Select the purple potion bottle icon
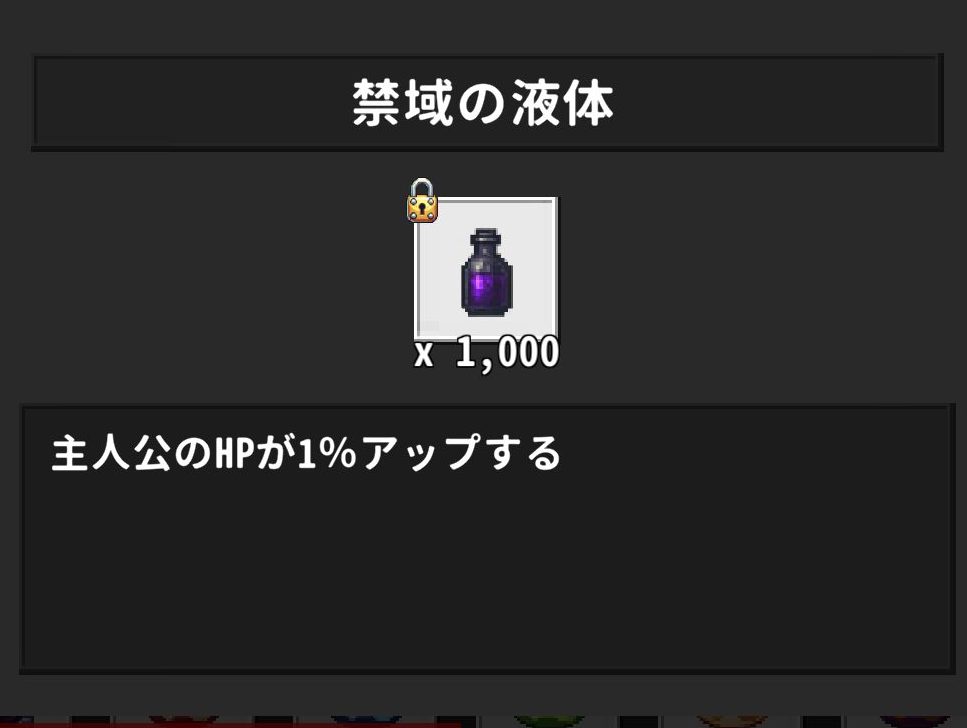 [x=487, y=273]
